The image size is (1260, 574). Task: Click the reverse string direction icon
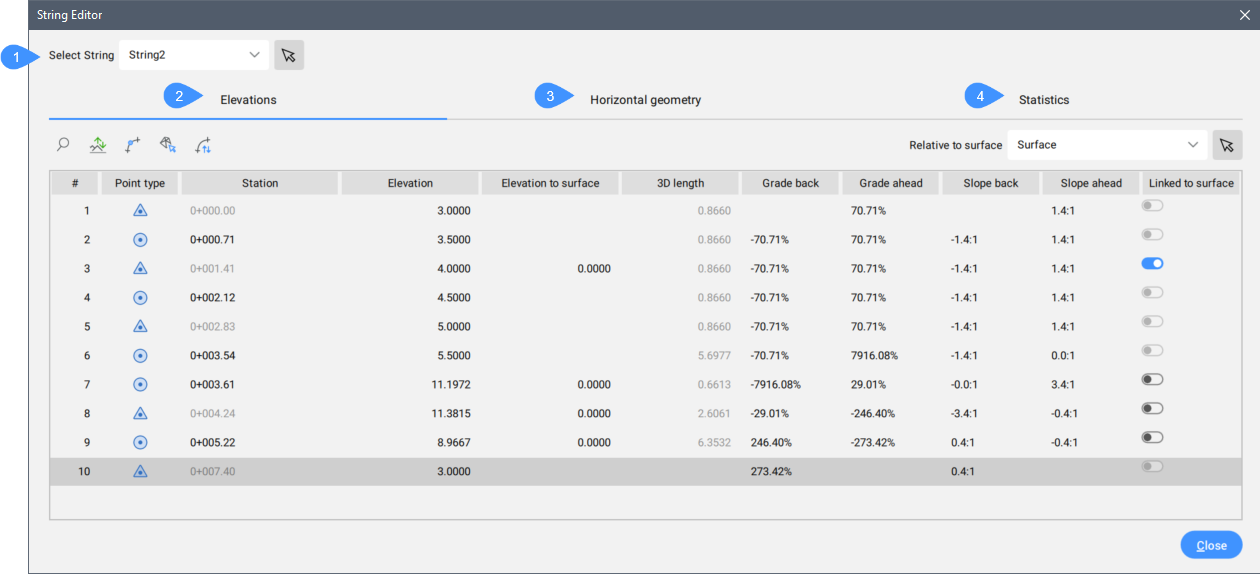pyautogui.click(x=203, y=145)
